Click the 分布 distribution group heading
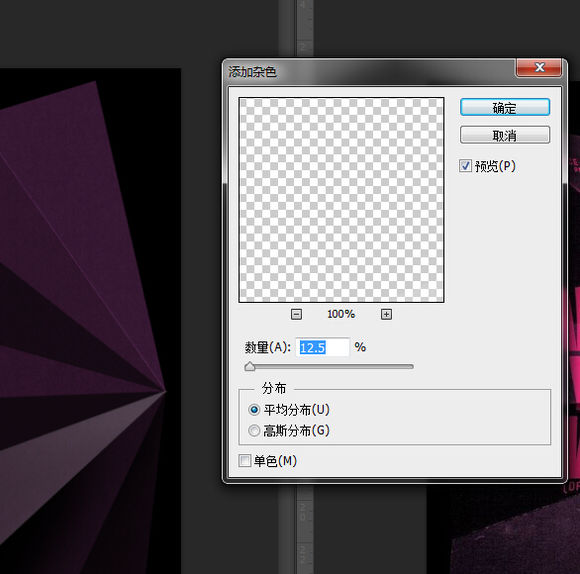This screenshot has height=574, width=580. (x=274, y=388)
